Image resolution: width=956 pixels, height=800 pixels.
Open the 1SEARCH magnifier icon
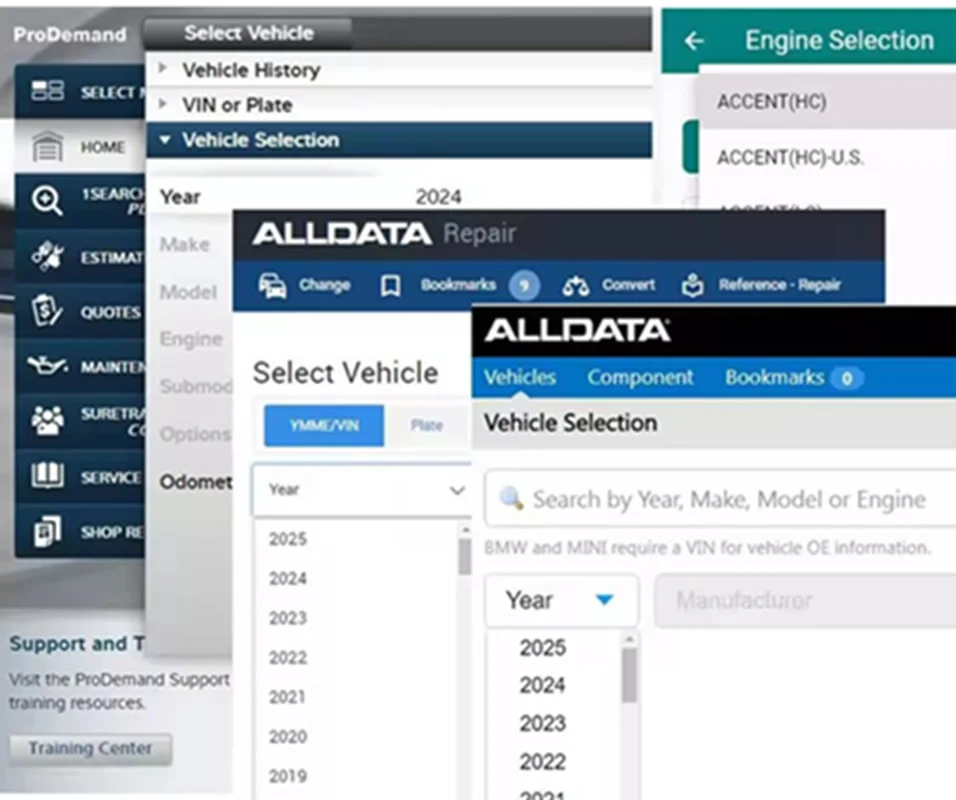point(46,201)
